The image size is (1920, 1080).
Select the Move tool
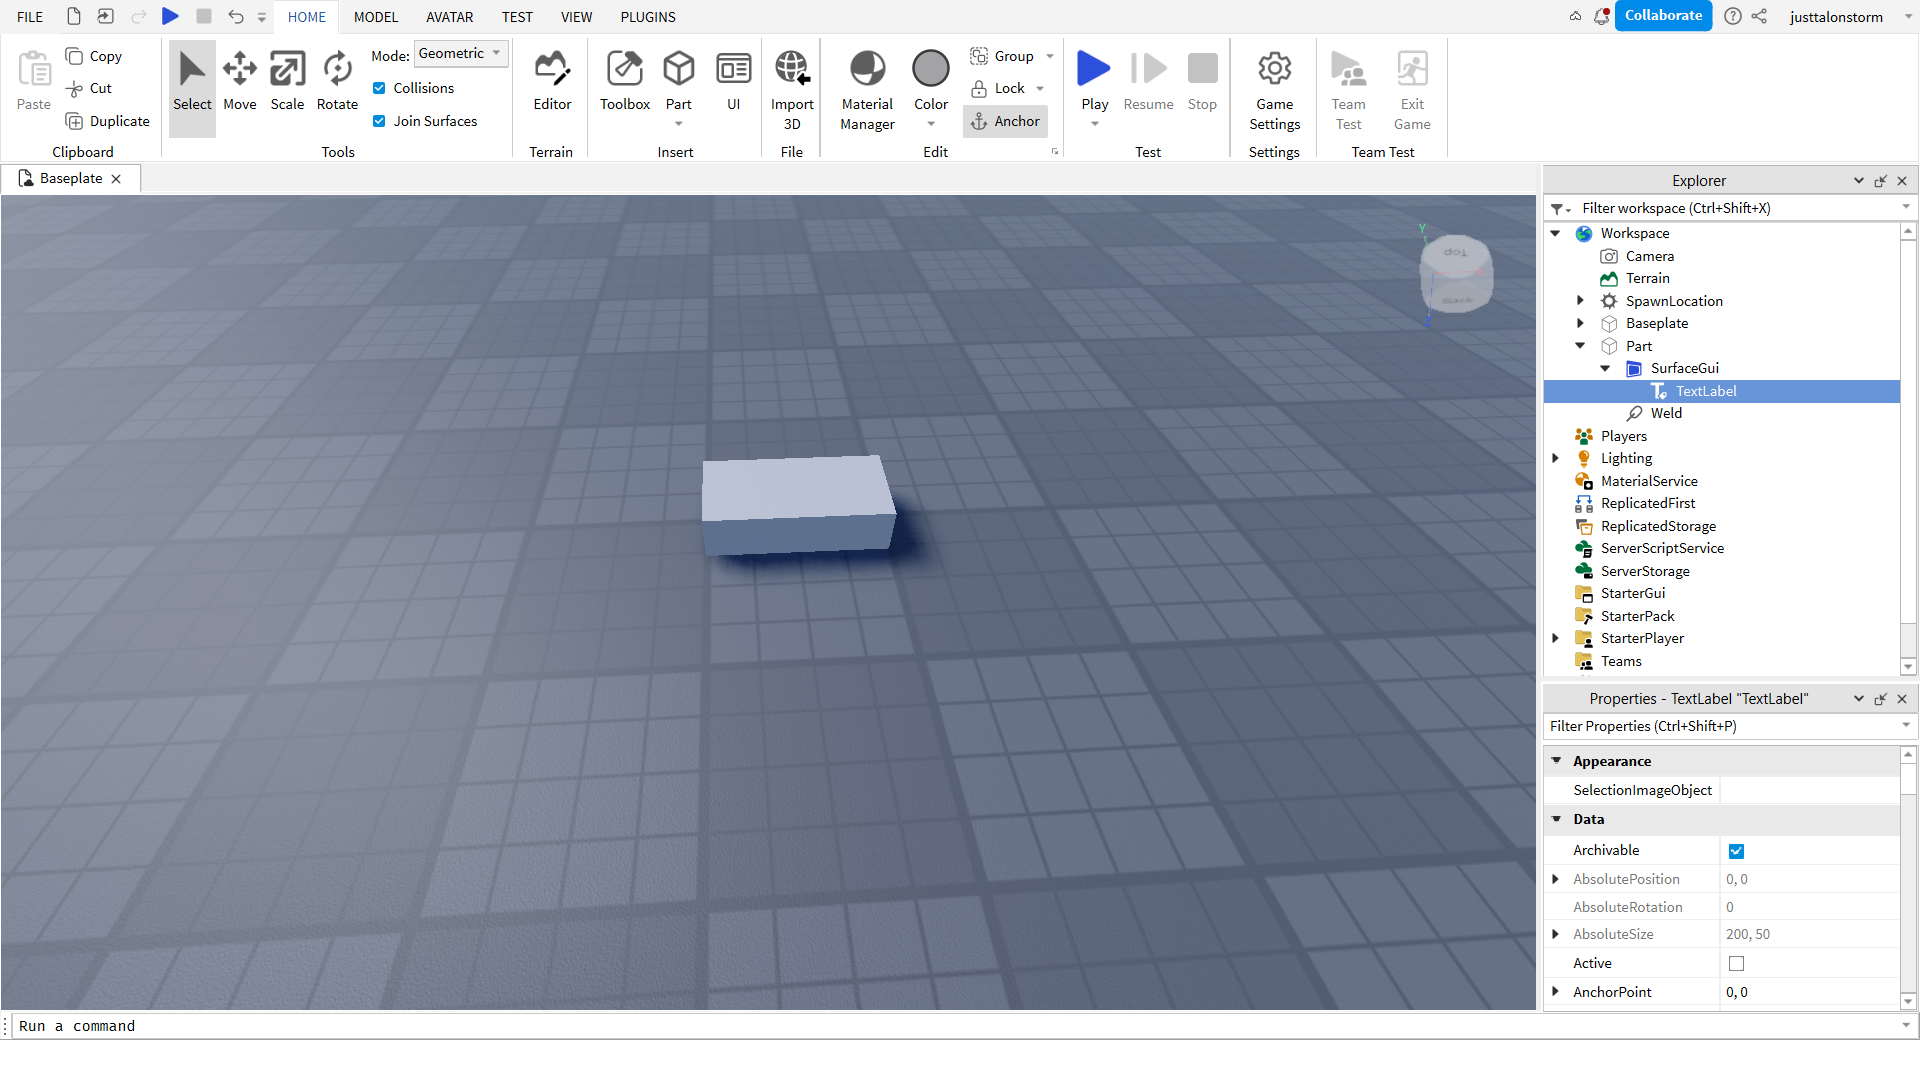[239, 80]
